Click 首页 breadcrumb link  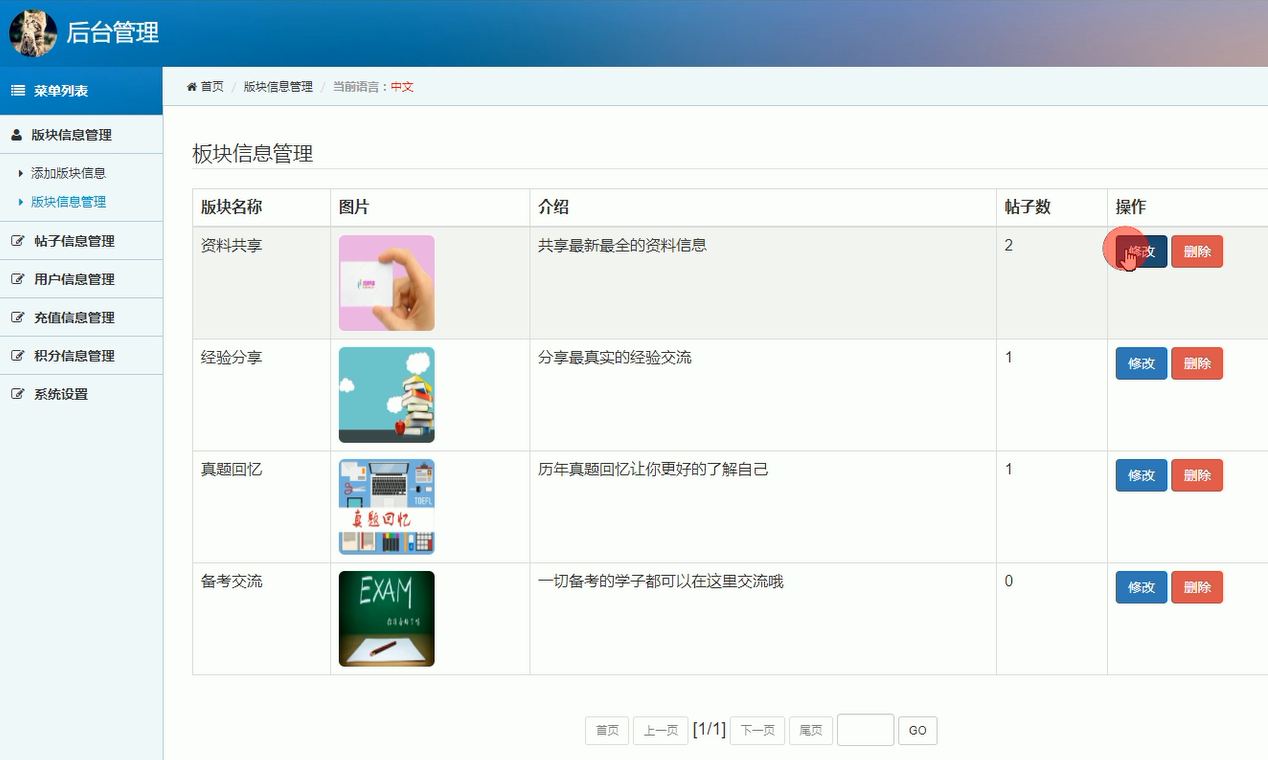coord(212,87)
